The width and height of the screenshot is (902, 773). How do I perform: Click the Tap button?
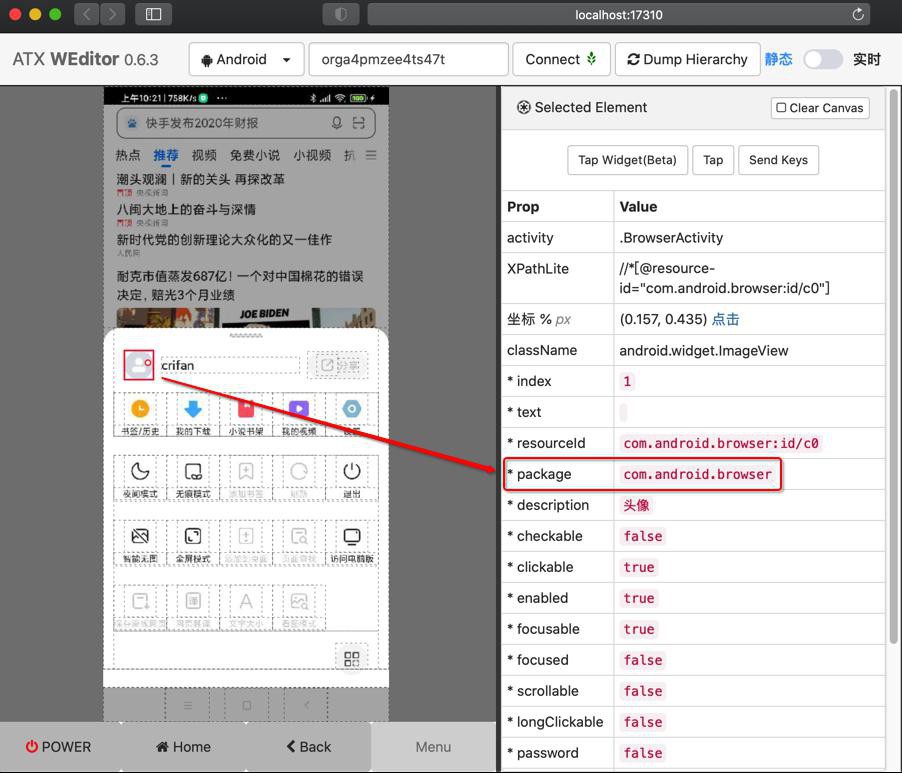point(713,160)
